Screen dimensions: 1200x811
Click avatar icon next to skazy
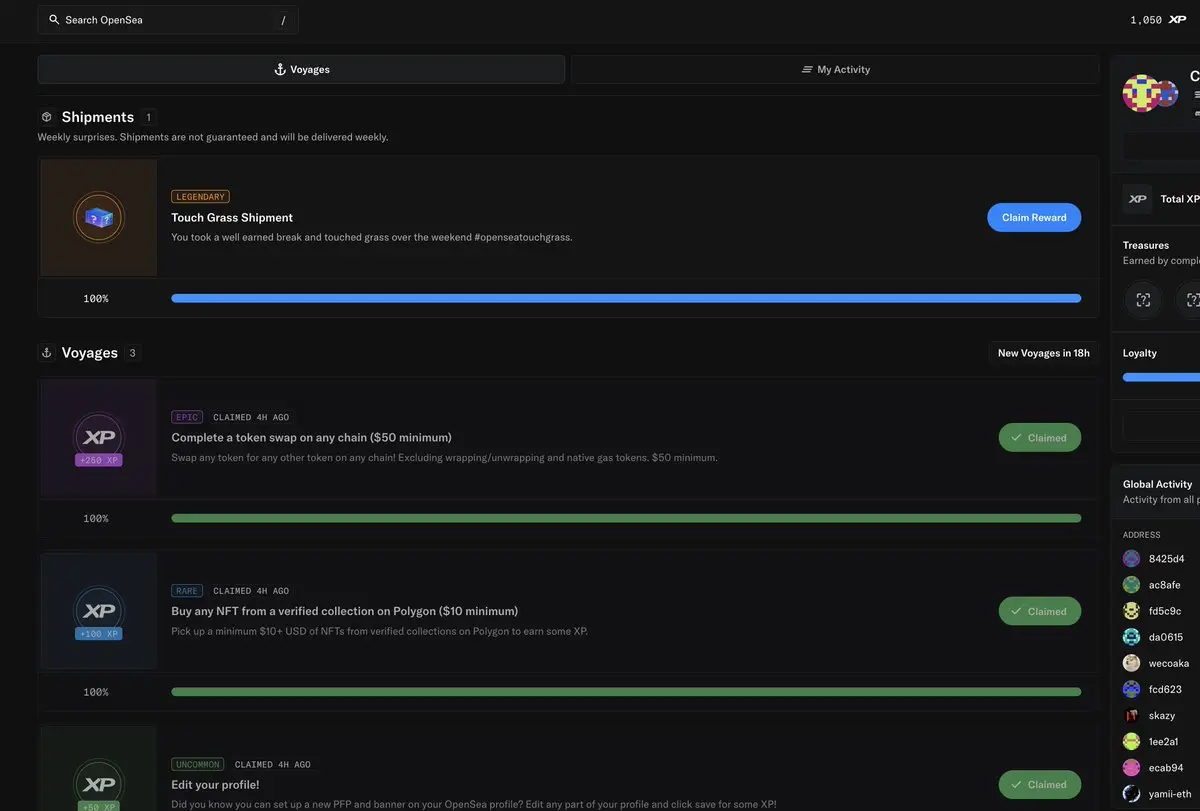(1131, 715)
